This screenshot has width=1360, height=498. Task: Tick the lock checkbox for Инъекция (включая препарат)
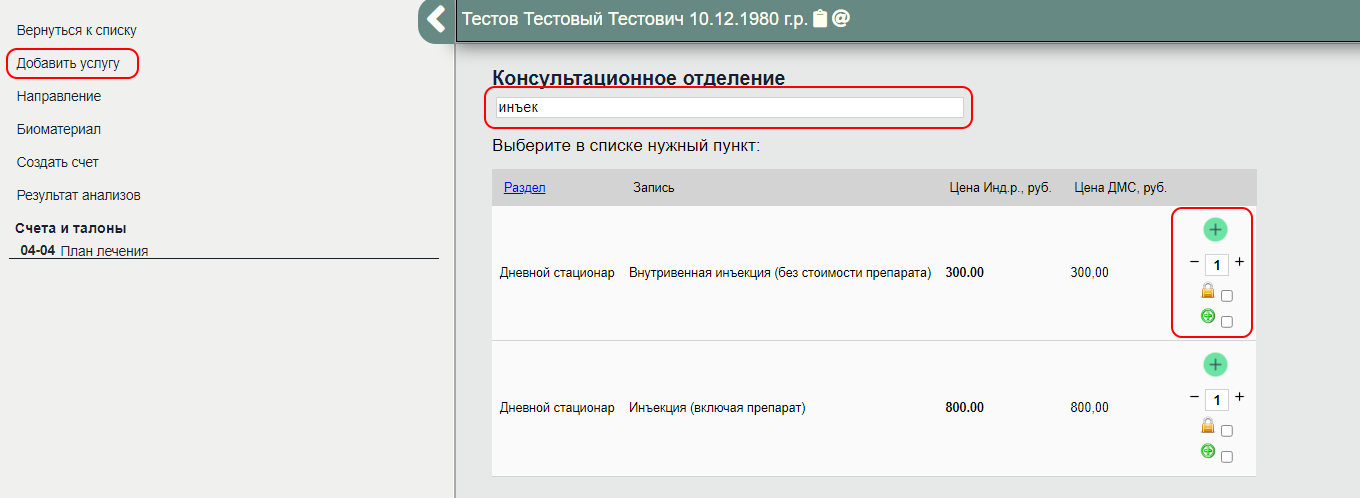pos(1227,431)
